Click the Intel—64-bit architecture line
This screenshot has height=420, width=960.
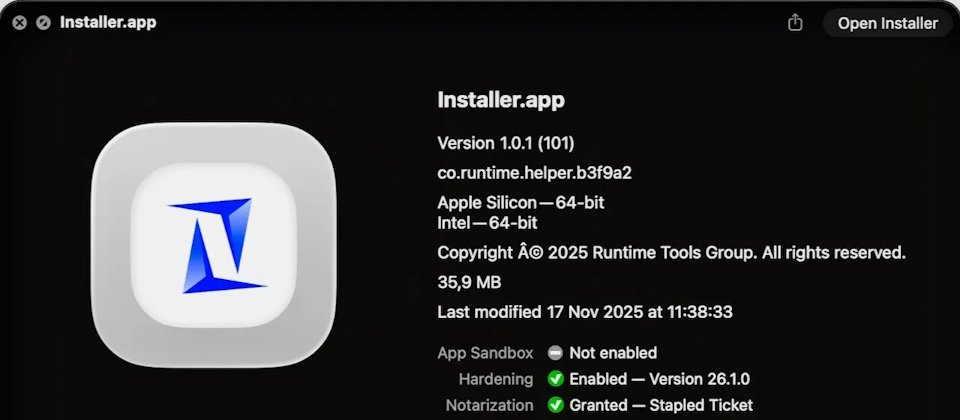487,223
